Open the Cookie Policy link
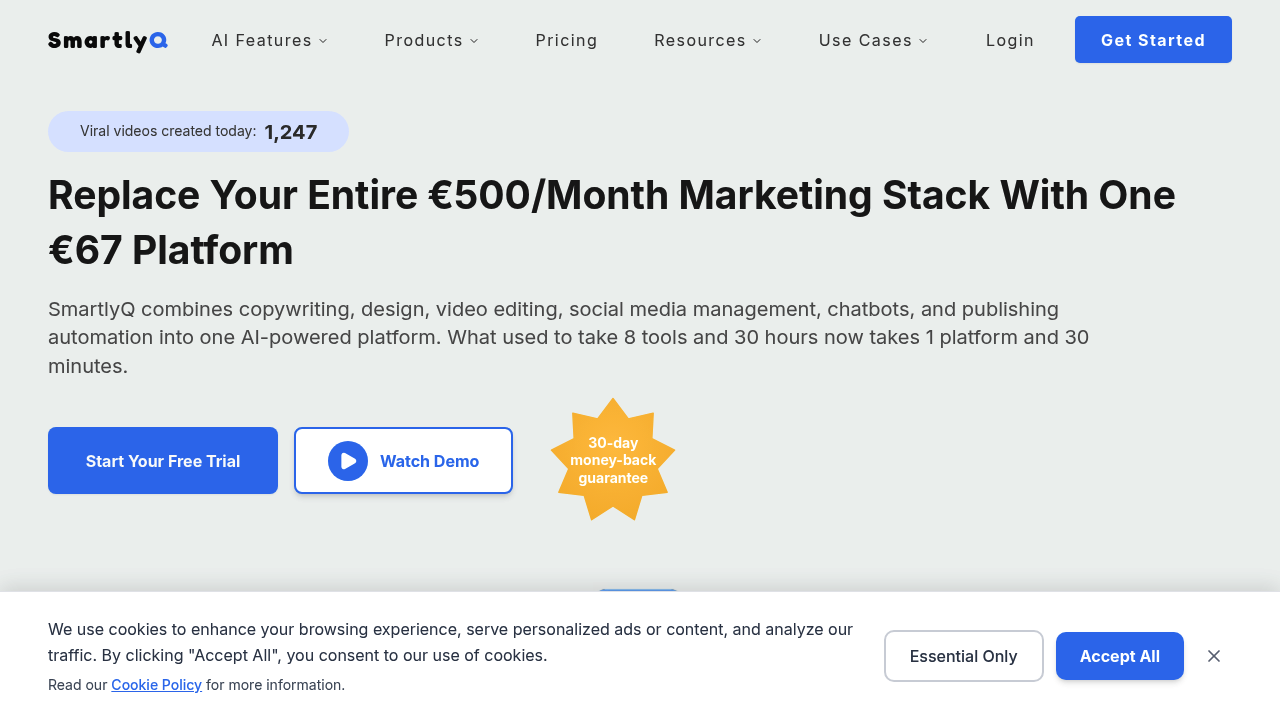The height and width of the screenshot is (720, 1280). 156,684
